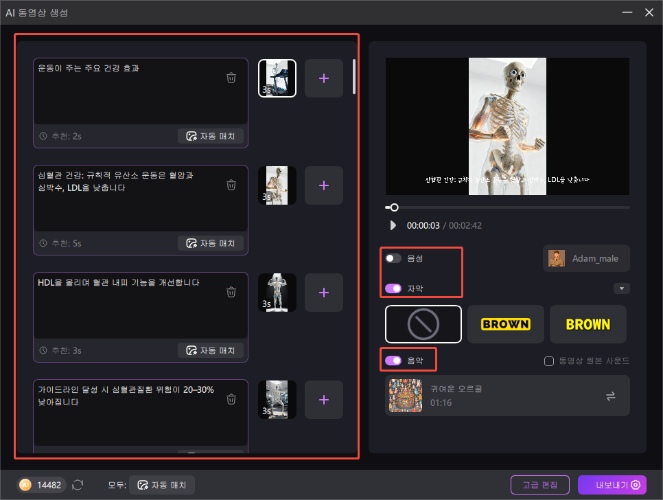Select the flexing body clip thumbnail

pos(277,292)
